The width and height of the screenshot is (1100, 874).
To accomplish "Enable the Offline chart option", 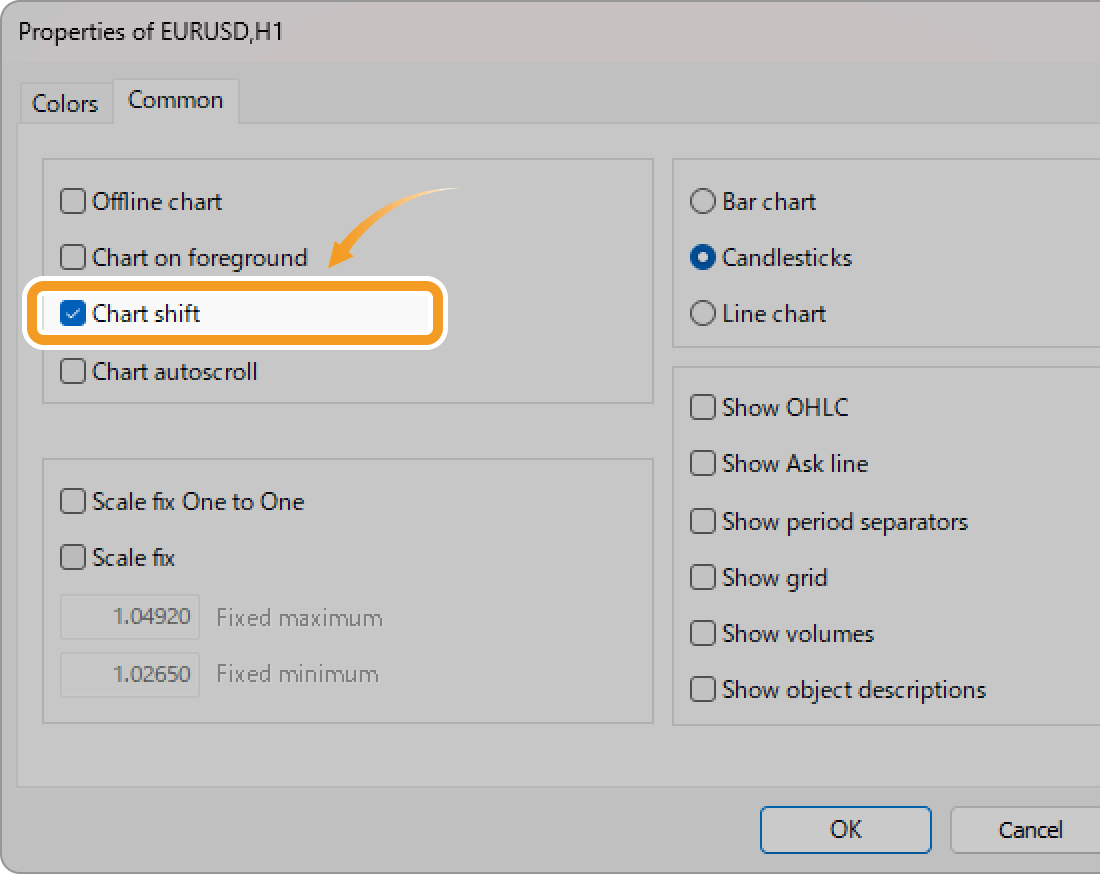I will coord(73,201).
